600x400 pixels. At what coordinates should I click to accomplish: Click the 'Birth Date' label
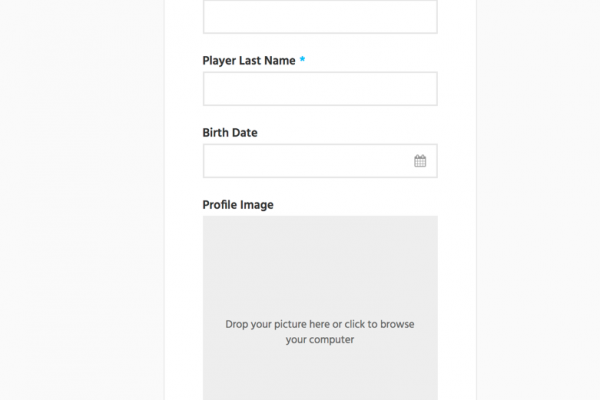tap(230, 132)
